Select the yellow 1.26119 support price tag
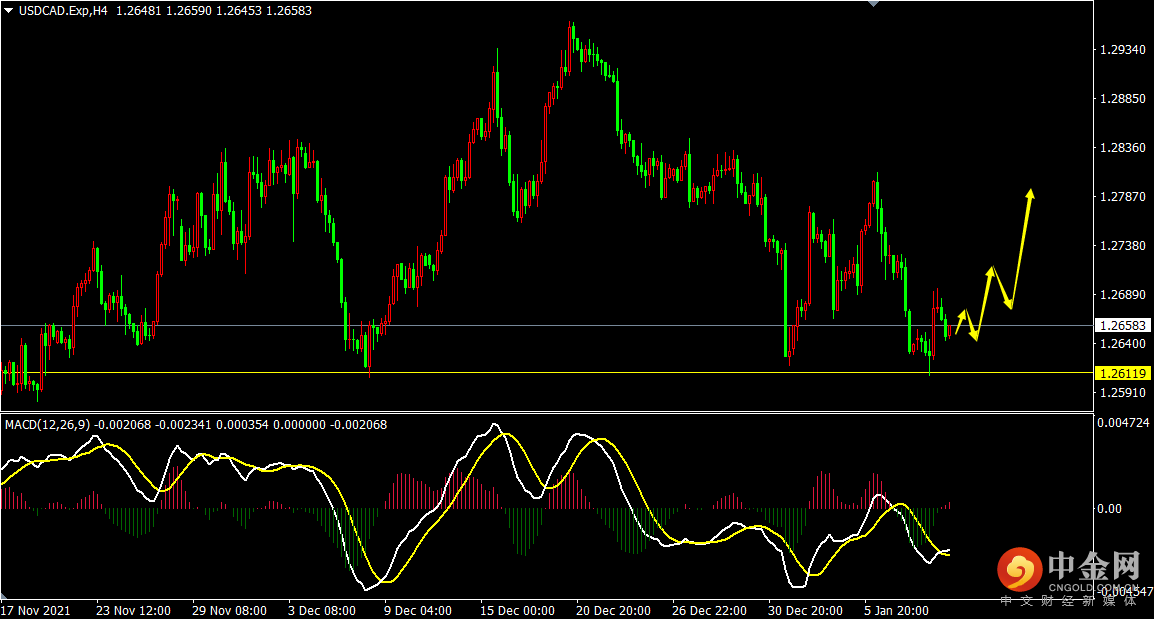The height and width of the screenshot is (619, 1154). (x=1123, y=373)
